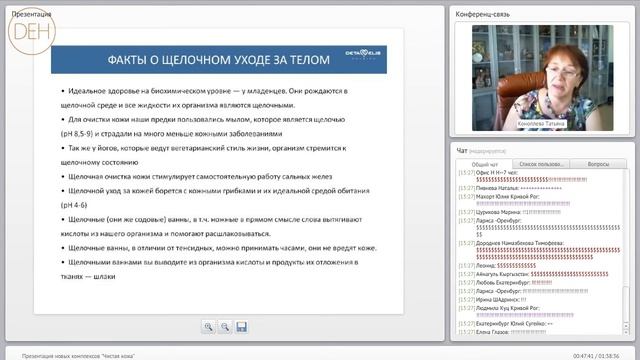Viewport: 640px width, 360px height.
Task: Save the presentation with the floppy disk icon
Action: click(242, 327)
